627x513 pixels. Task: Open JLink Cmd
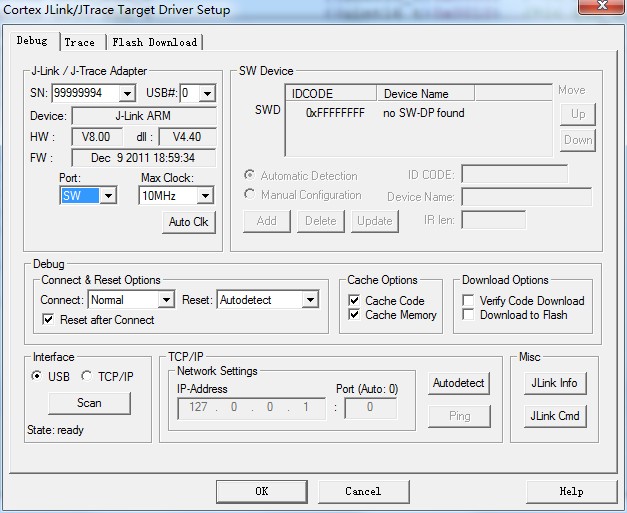[555, 416]
